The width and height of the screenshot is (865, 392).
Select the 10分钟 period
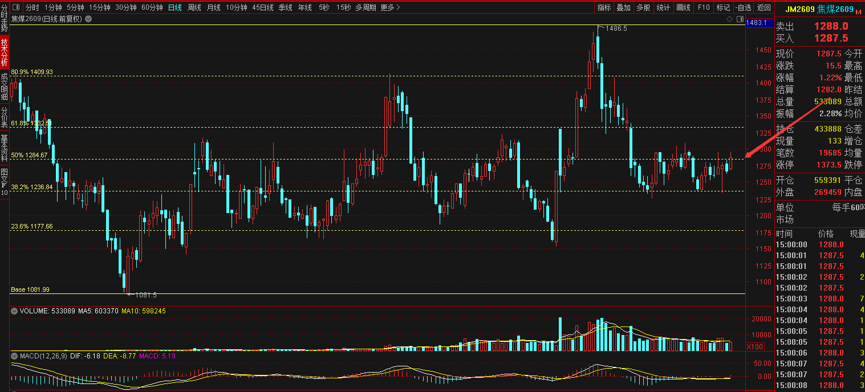(x=236, y=8)
